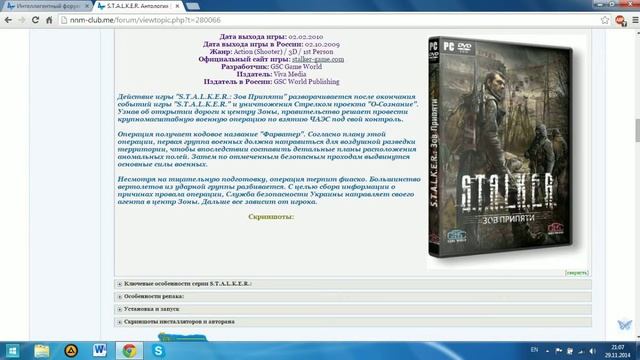Viewport: 640px width, 360px height.
Task: Click the "Жанр: Action (Shooter)" line
Action: tap(271, 52)
